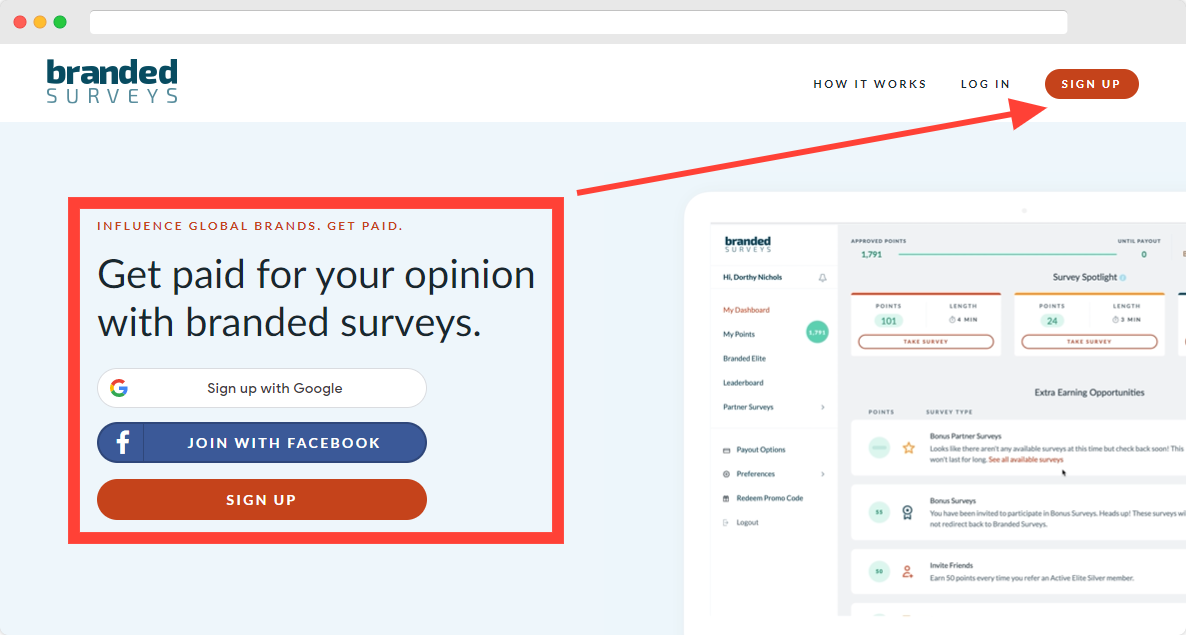Open the Log In page
Image resolution: width=1186 pixels, height=635 pixels.
click(985, 84)
